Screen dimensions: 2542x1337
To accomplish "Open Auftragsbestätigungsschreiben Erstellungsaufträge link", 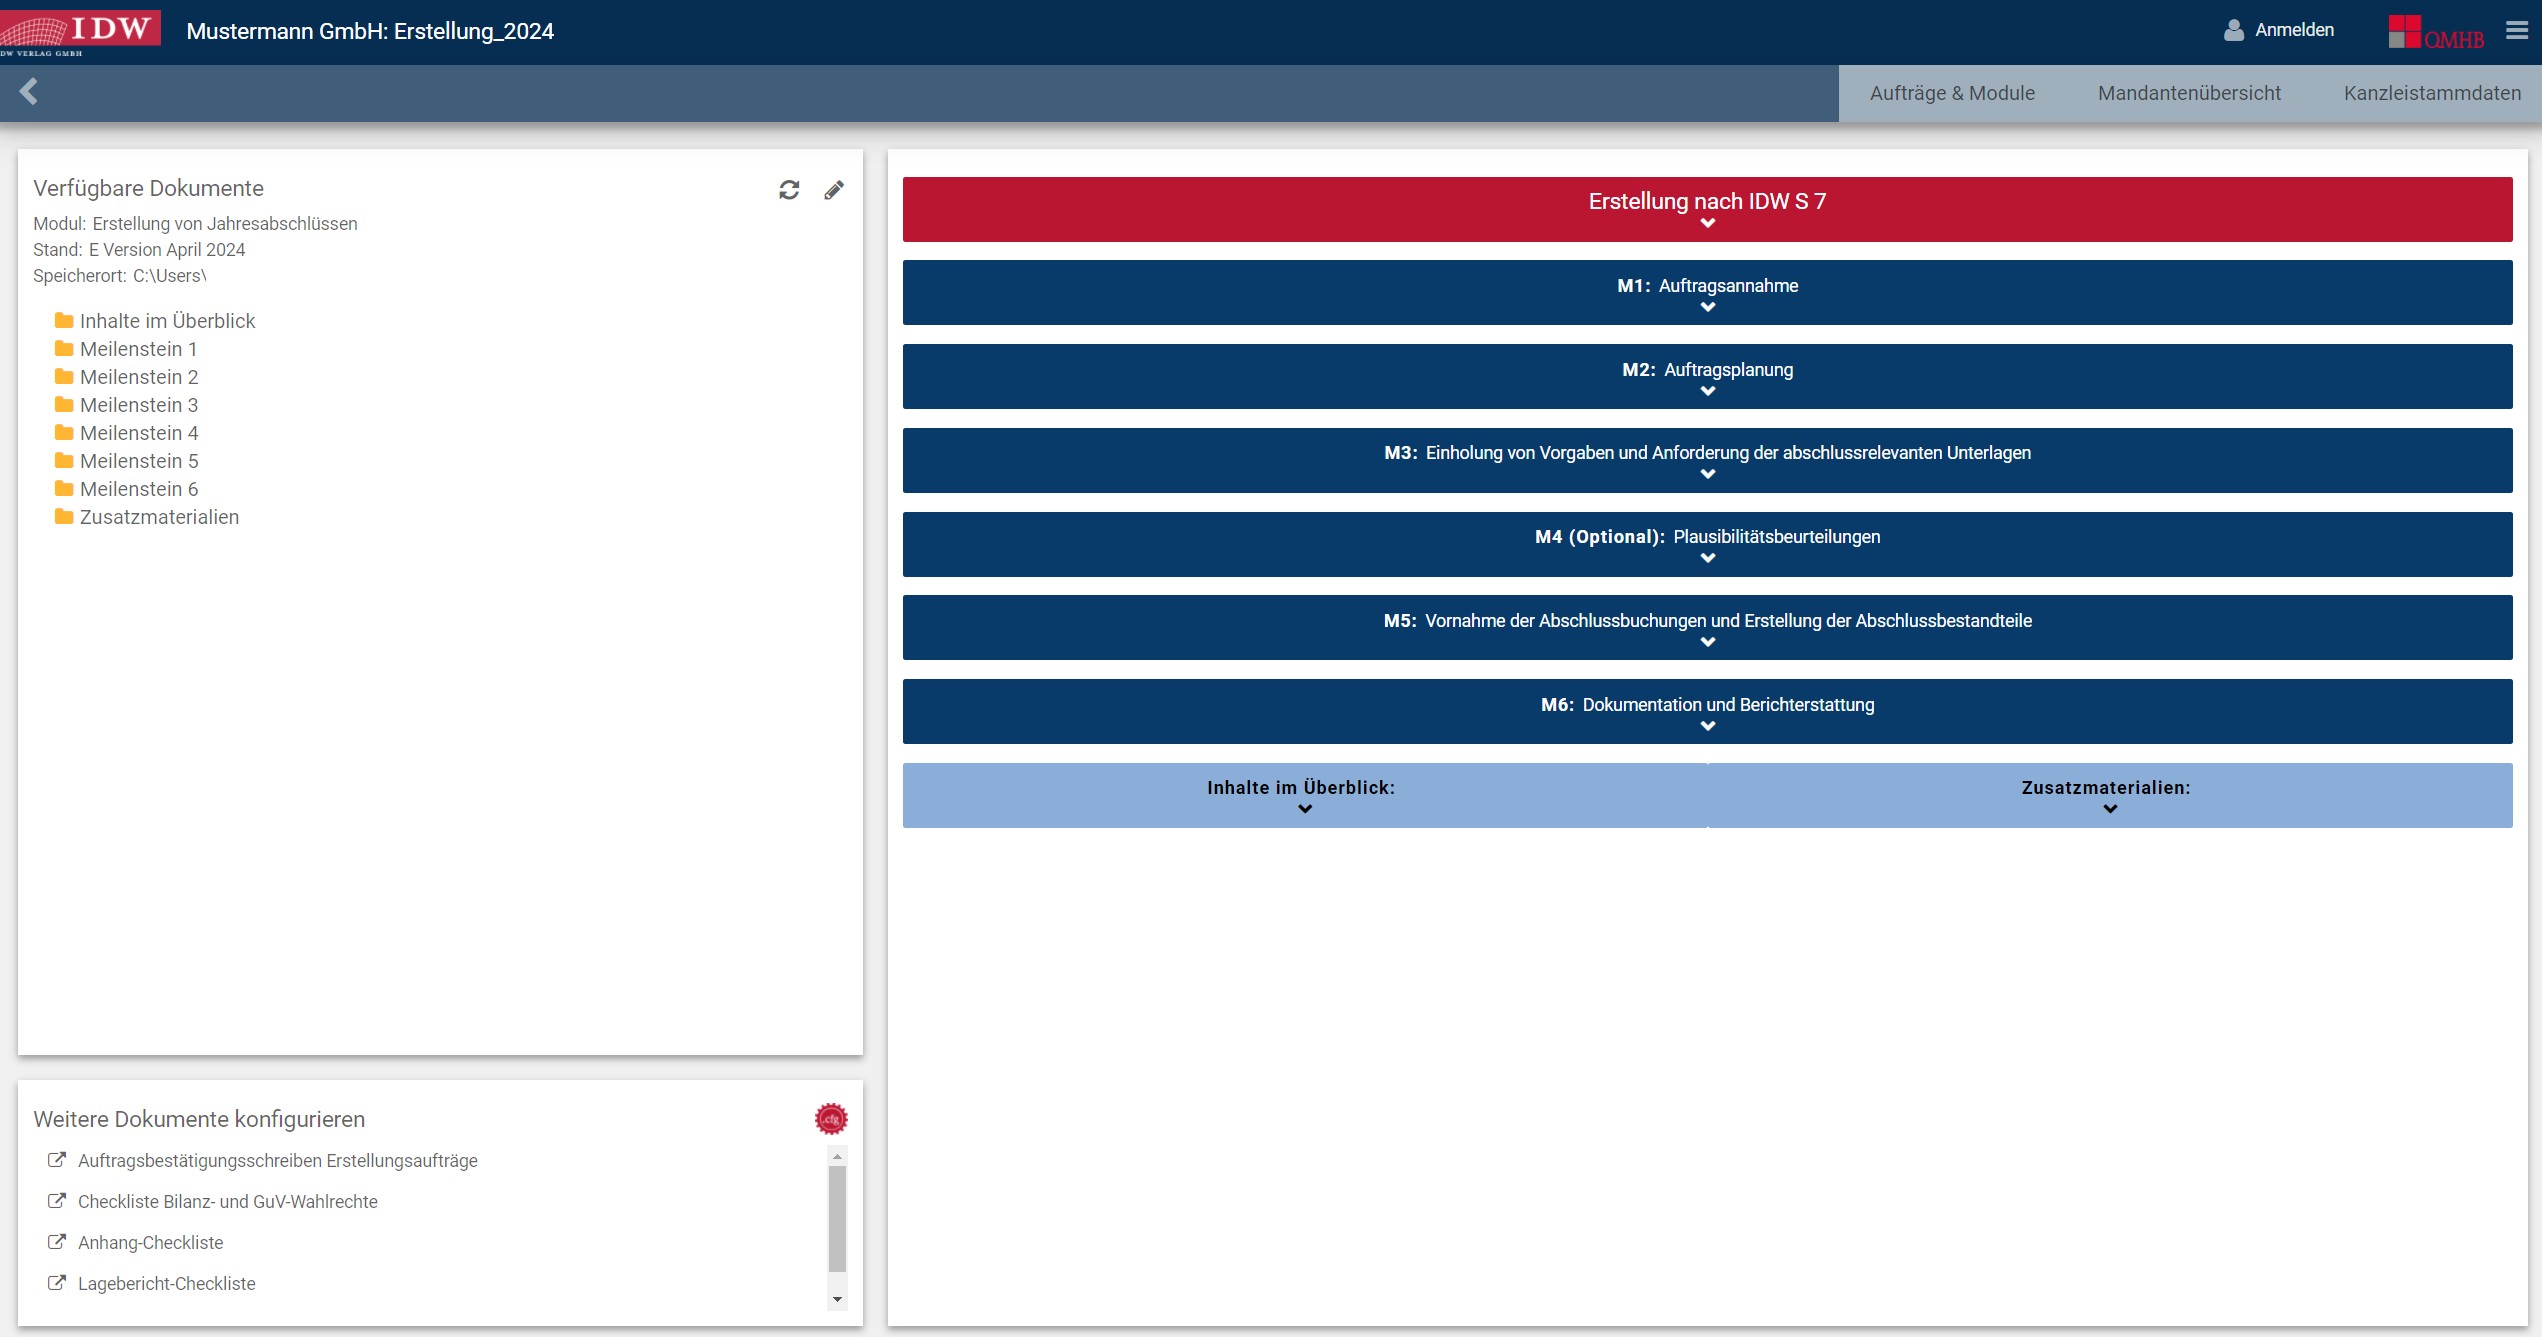I will tap(277, 1161).
